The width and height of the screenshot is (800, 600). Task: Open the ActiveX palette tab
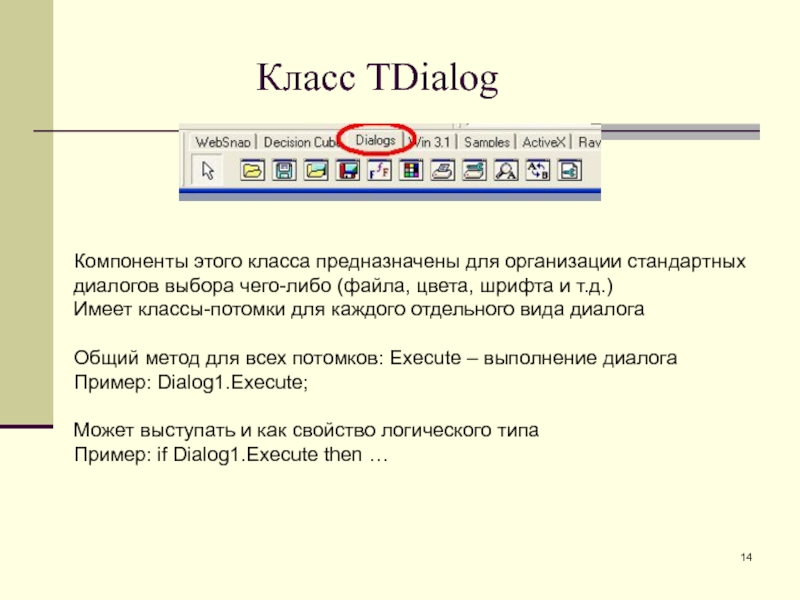click(544, 142)
